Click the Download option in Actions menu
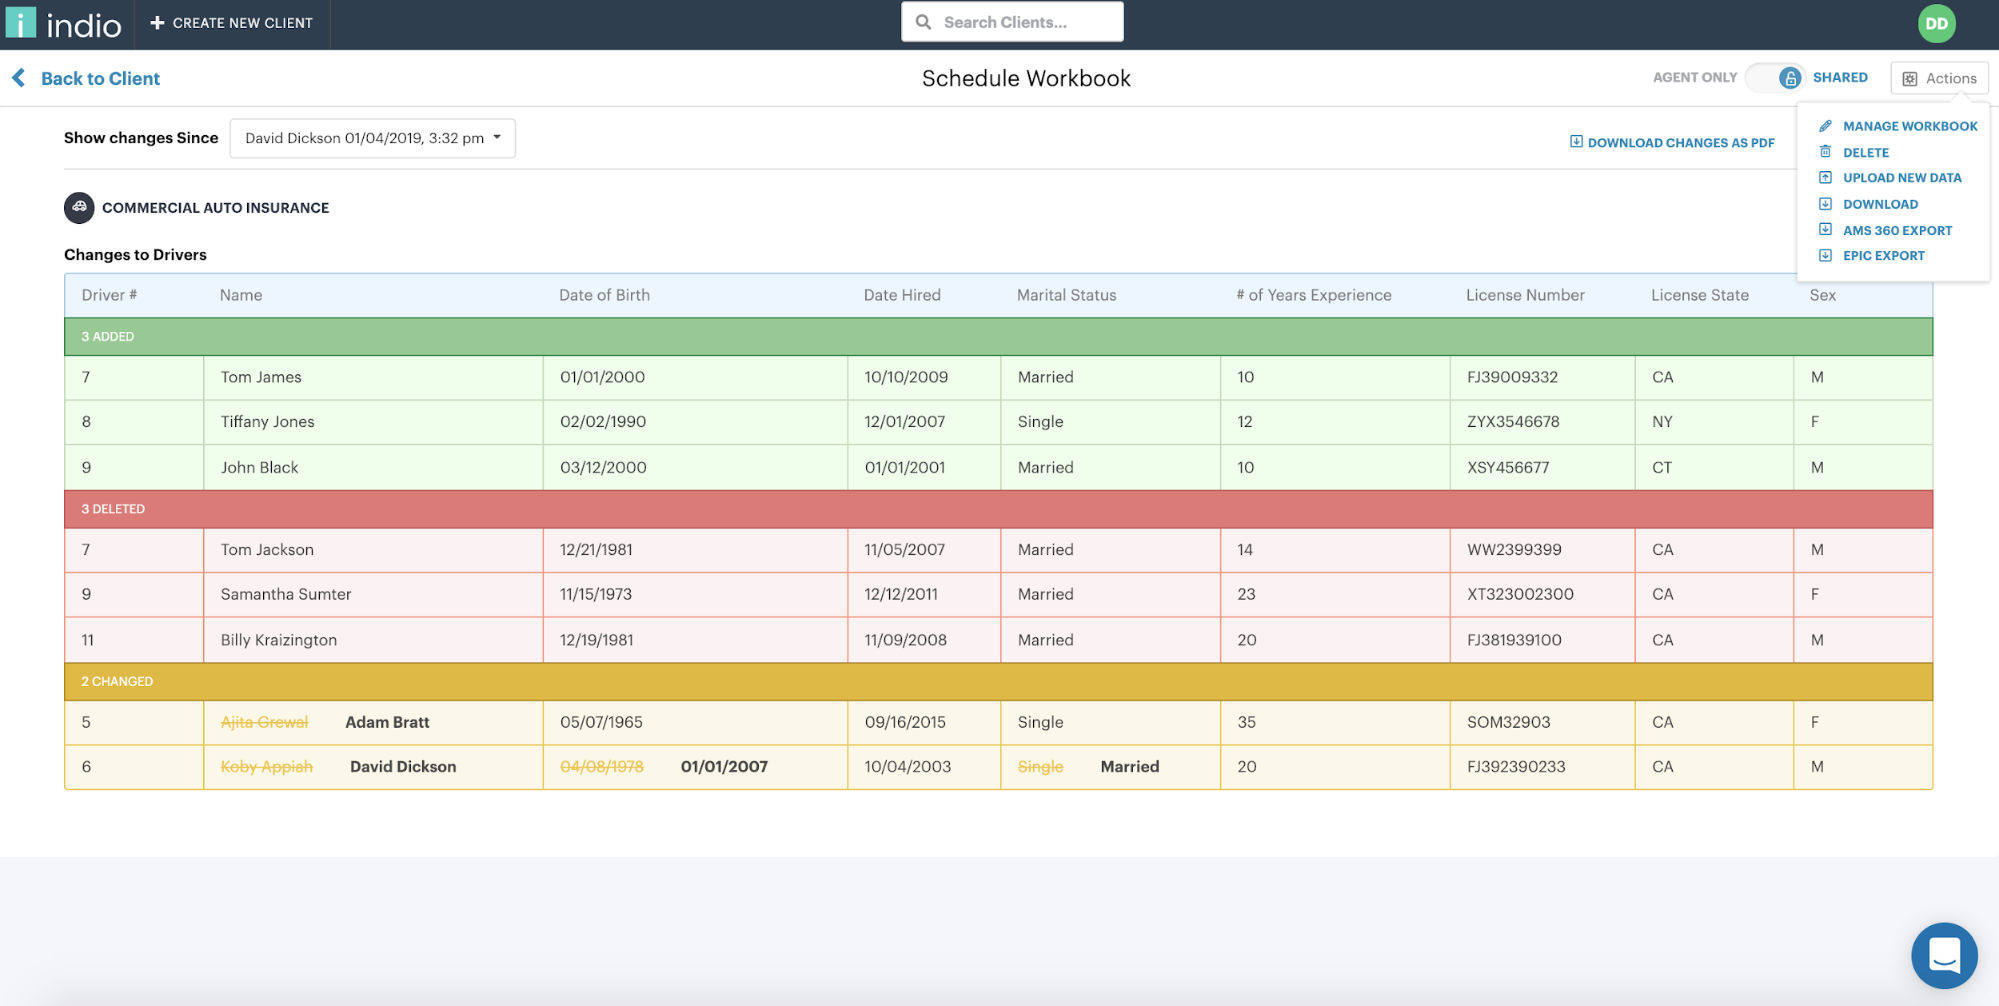Screen dimensions: 1999x1006 coord(1880,204)
